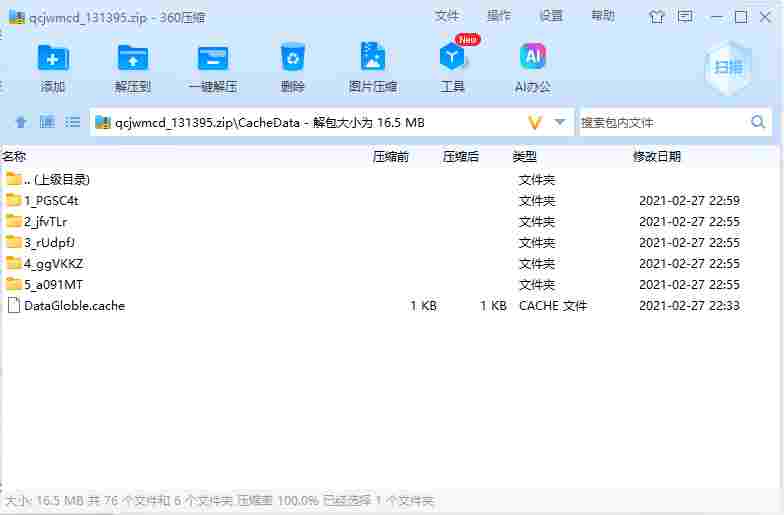Sort by the Name (名称) column header
The width and height of the screenshot is (784, 515).
[14, 156]
